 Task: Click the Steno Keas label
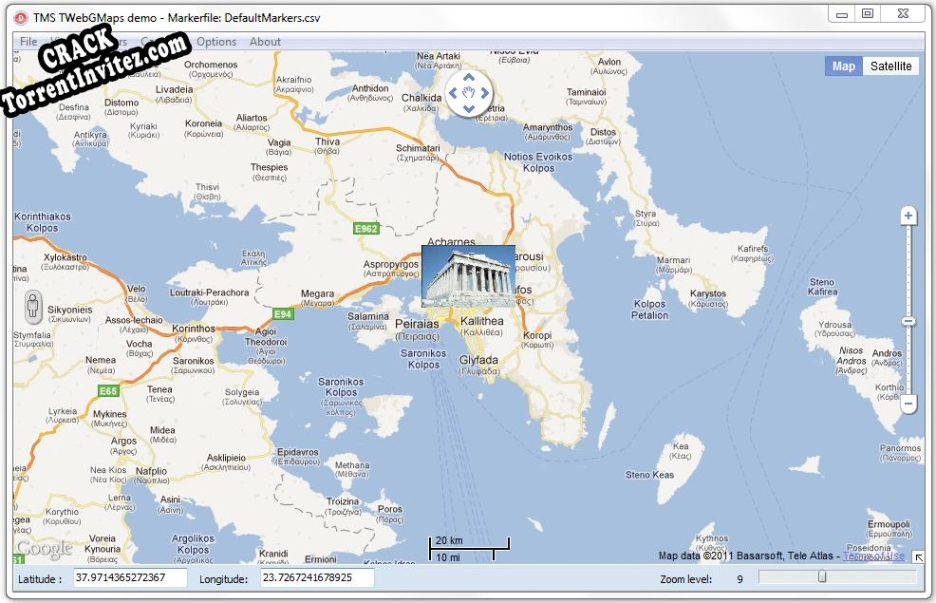point(649,475)
